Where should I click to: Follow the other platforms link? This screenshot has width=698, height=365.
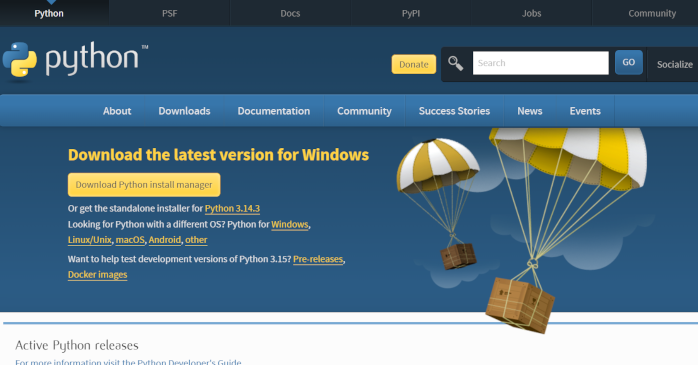tap(196, 240)
